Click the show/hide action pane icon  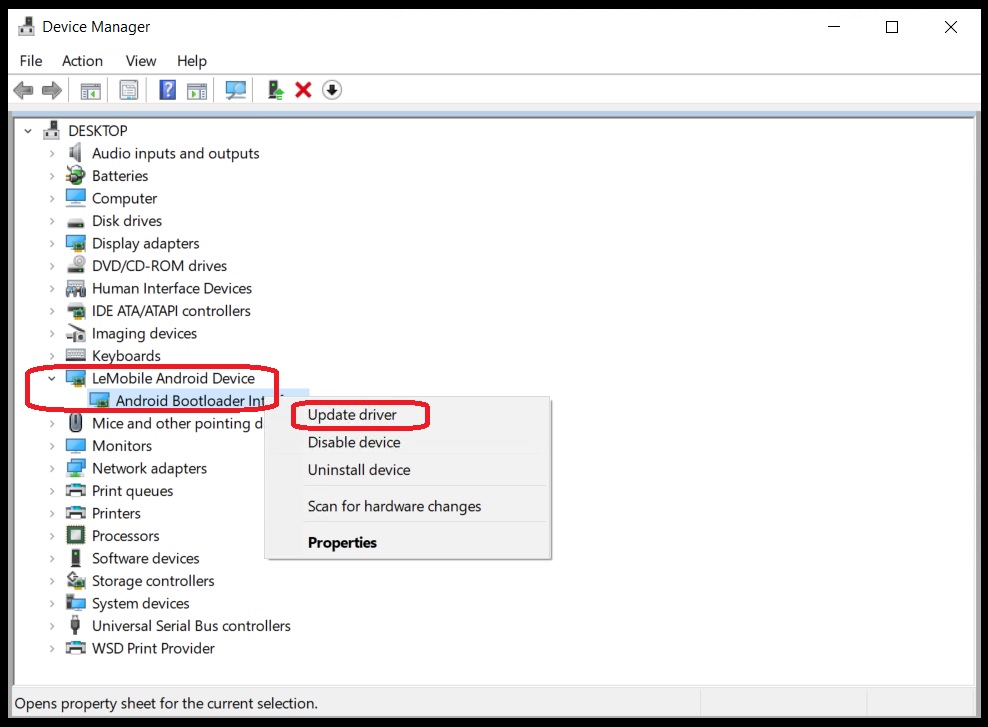point(197,91)
